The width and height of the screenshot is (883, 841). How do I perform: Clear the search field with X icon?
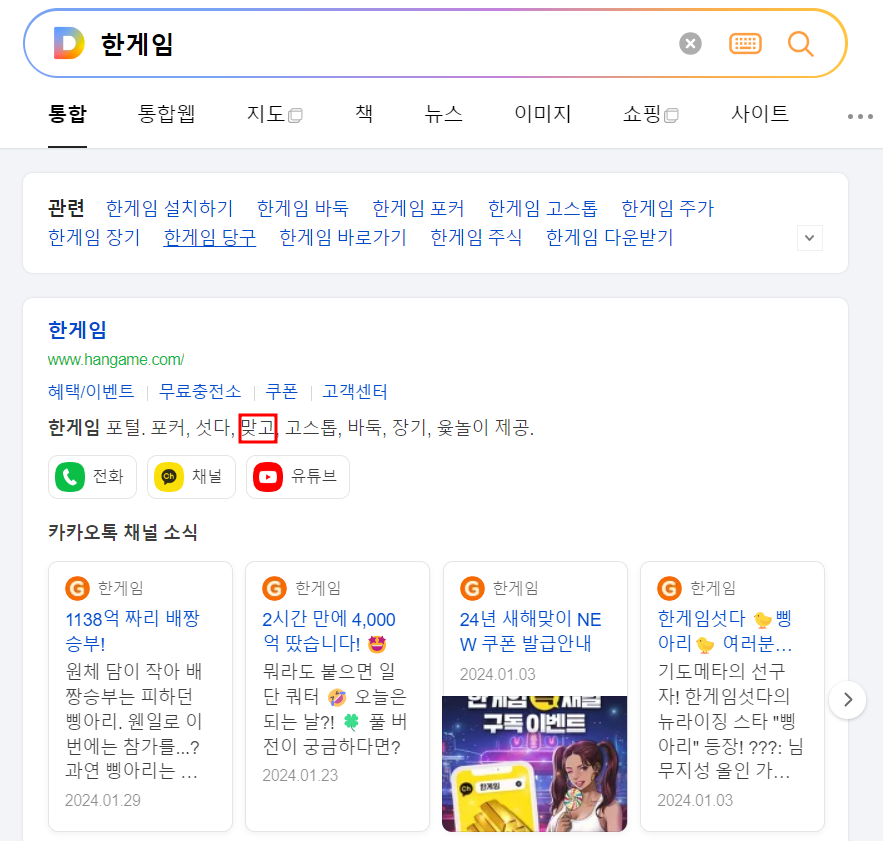(690, 43)
